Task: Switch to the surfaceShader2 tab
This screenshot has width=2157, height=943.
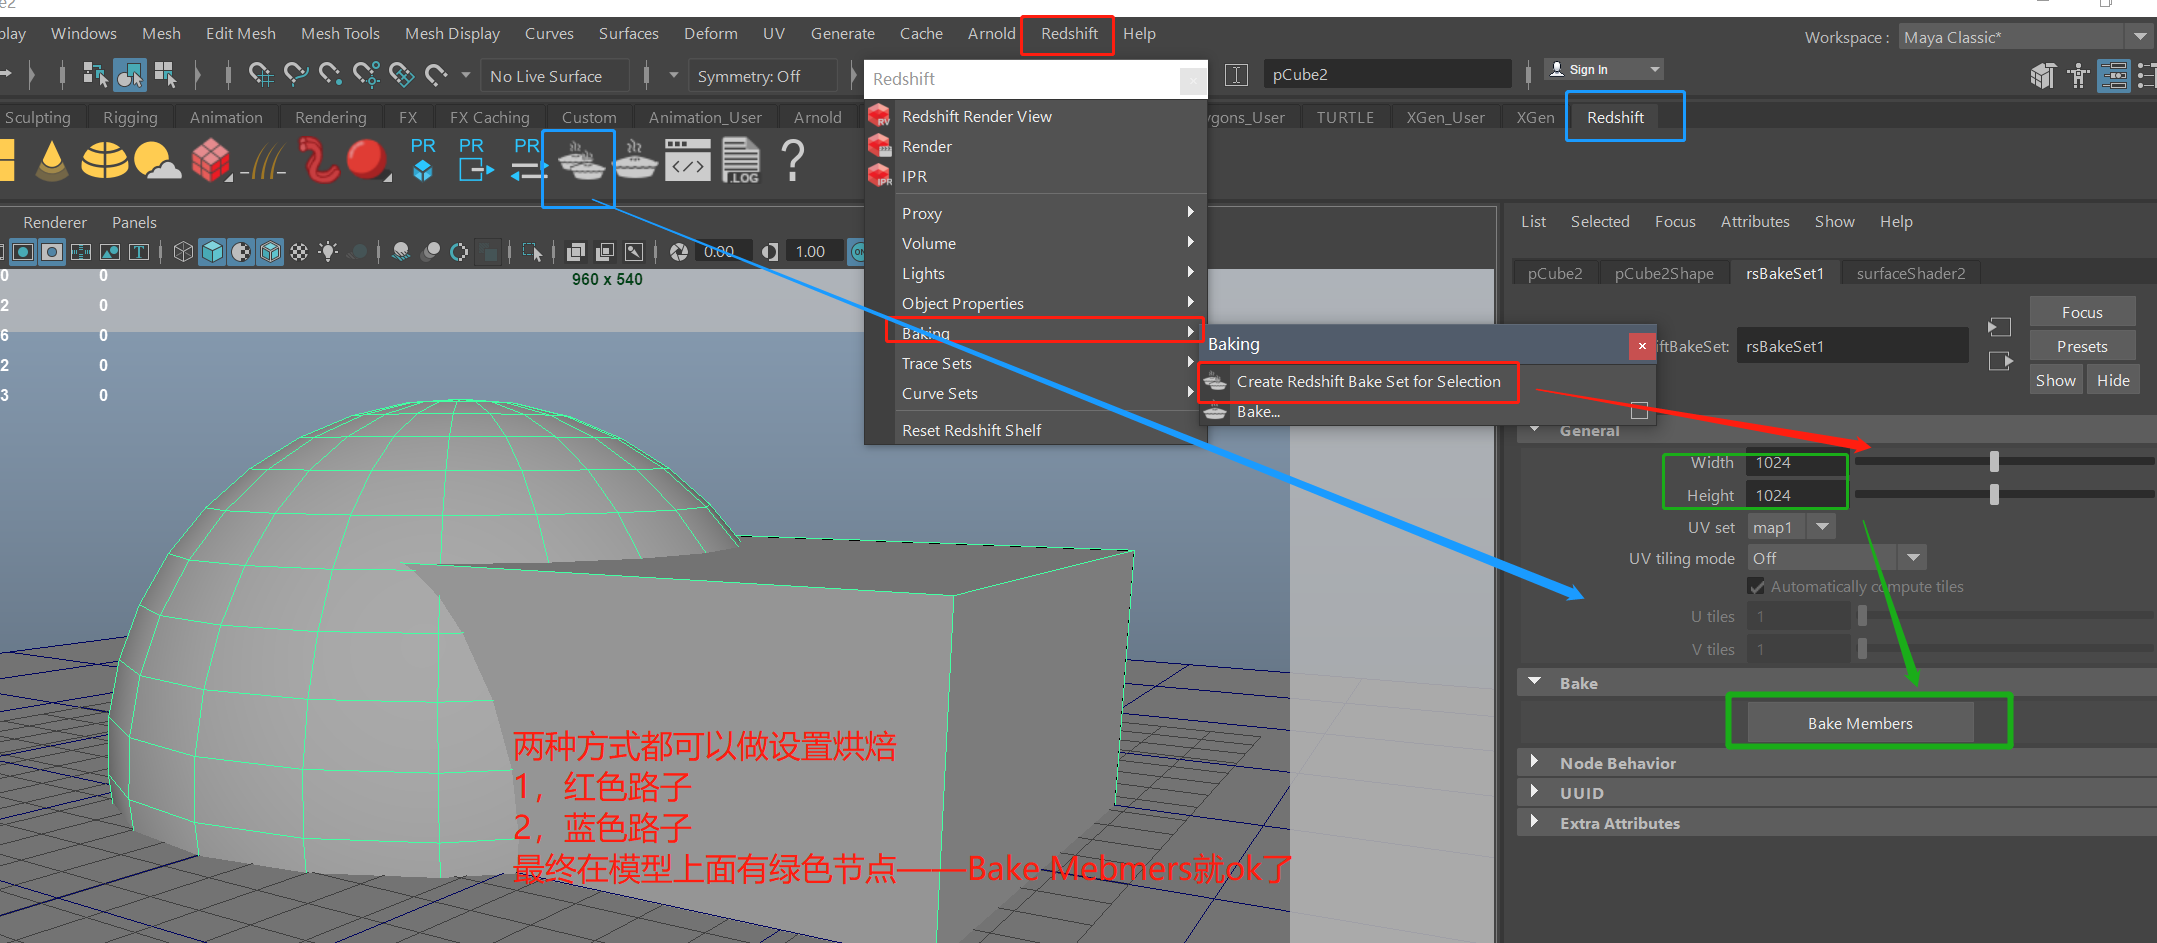Action: pyautogui.click(x=1910, y=273)
